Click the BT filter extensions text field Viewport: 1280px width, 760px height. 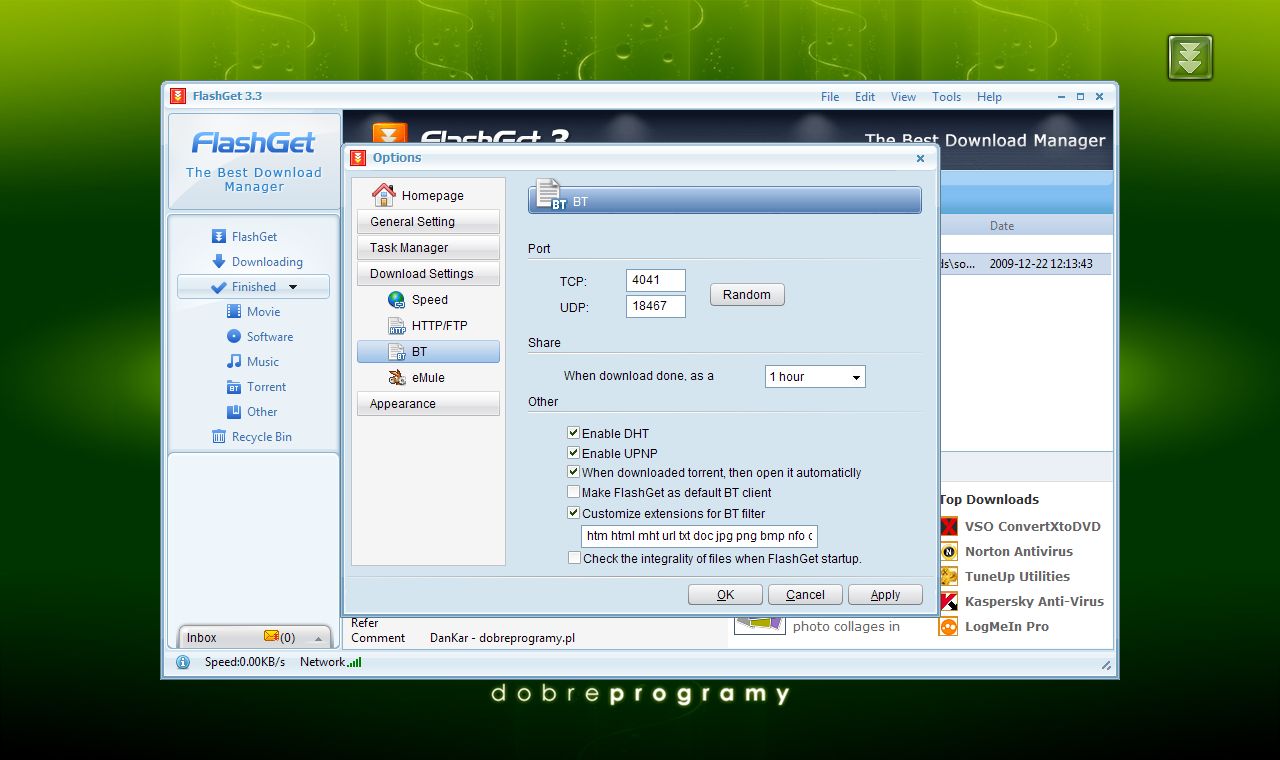coord(699,536)
